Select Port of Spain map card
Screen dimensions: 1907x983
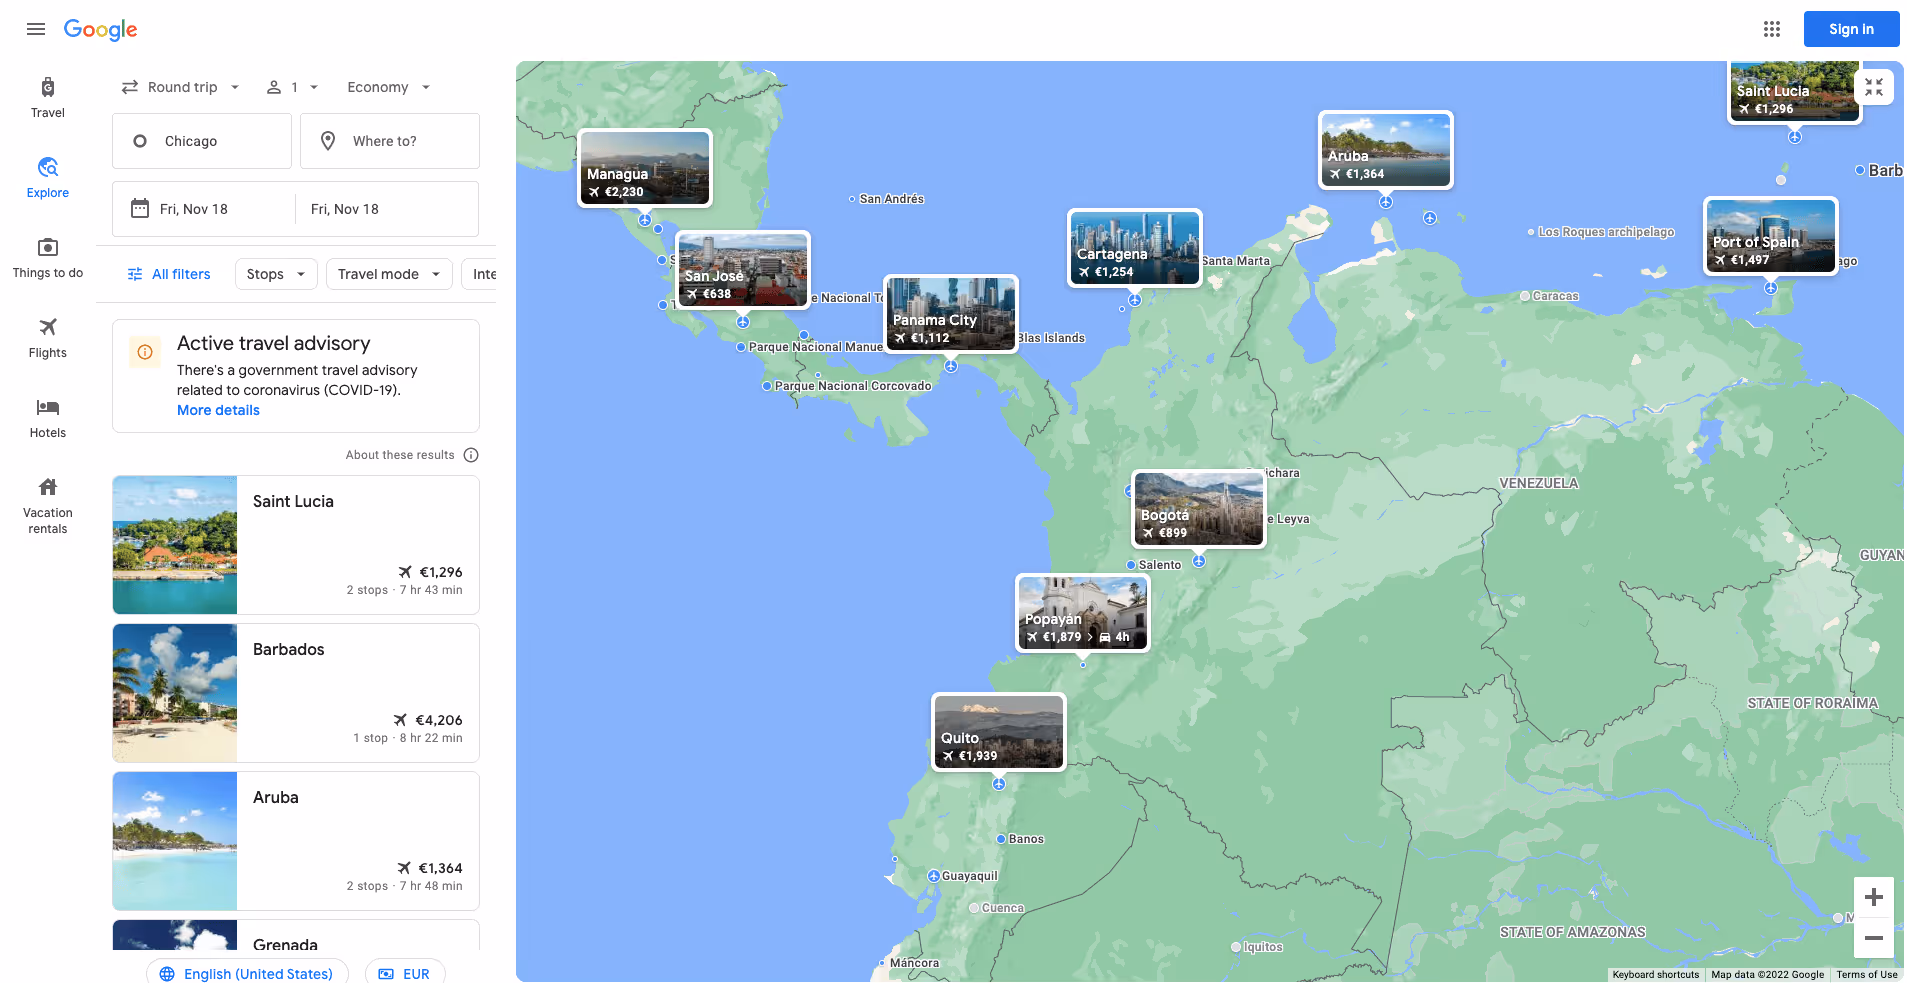[1771, 236]
